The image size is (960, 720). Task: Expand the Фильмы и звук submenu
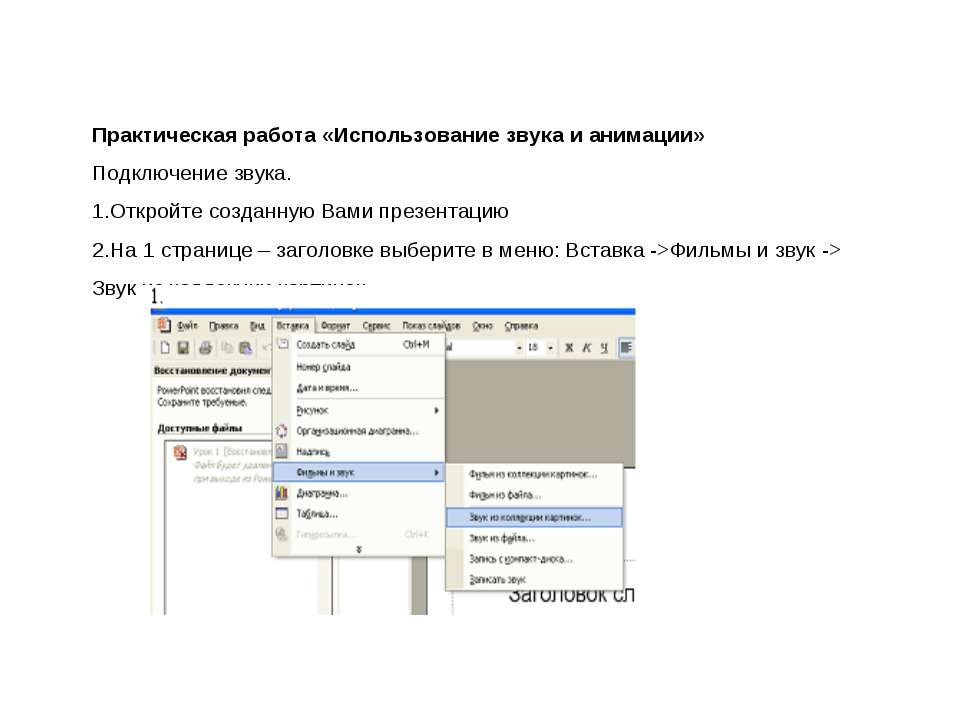(x=359, y=472)
